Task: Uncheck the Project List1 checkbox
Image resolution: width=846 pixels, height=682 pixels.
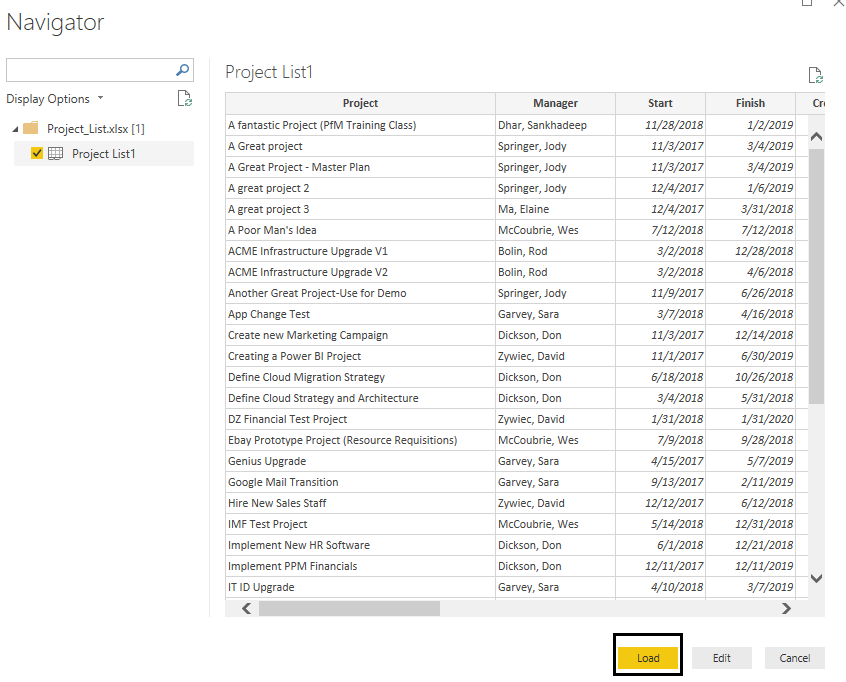Action: point(38,153)
